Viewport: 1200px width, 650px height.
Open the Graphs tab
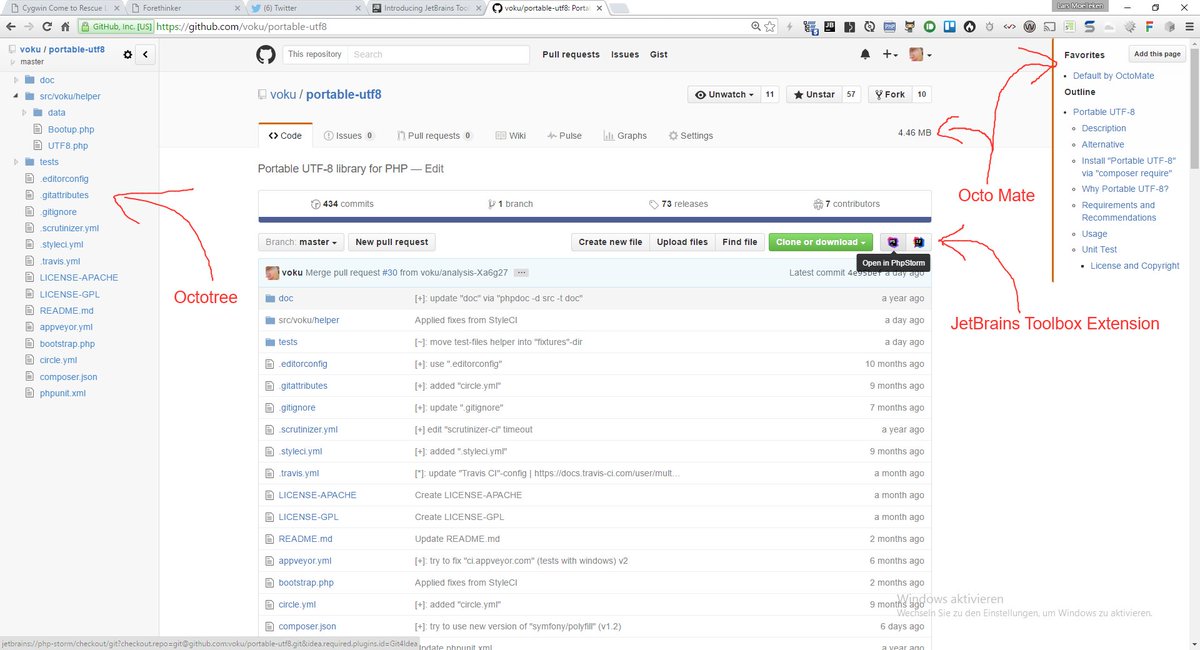(625, 135)
